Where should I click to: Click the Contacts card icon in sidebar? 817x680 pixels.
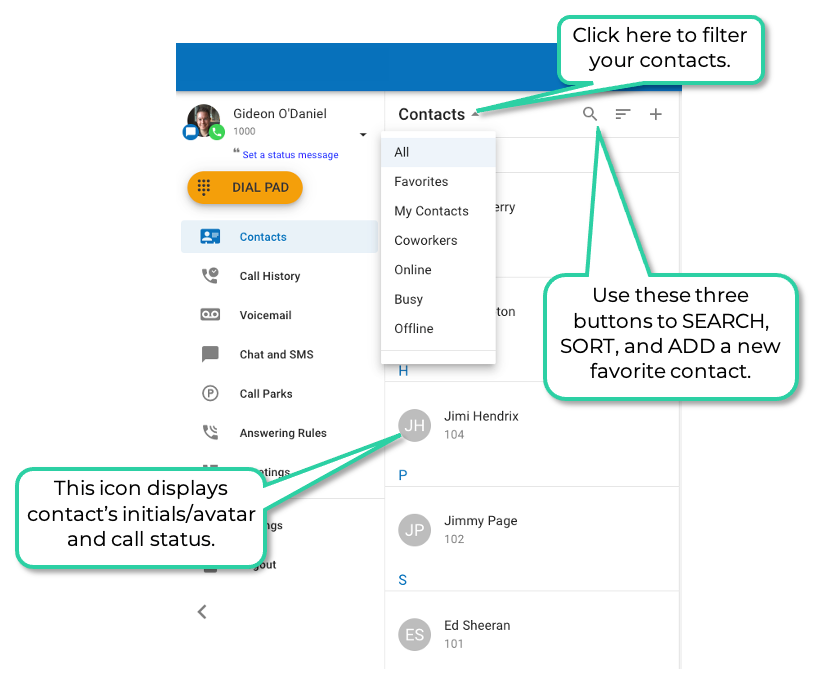[x=210, y=237]
